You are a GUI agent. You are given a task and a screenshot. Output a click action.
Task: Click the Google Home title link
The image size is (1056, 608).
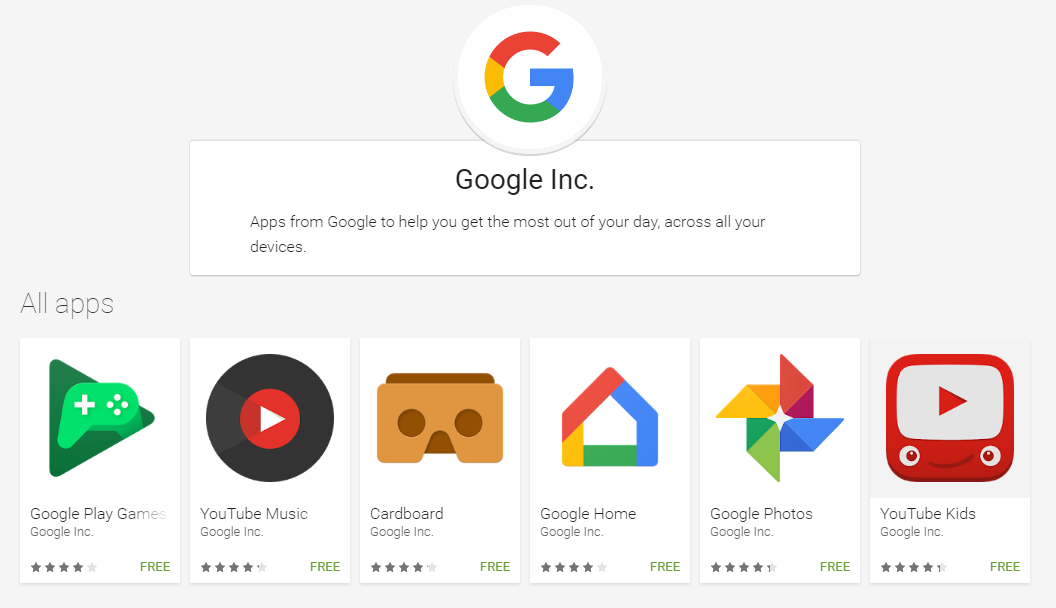(588, 514)
